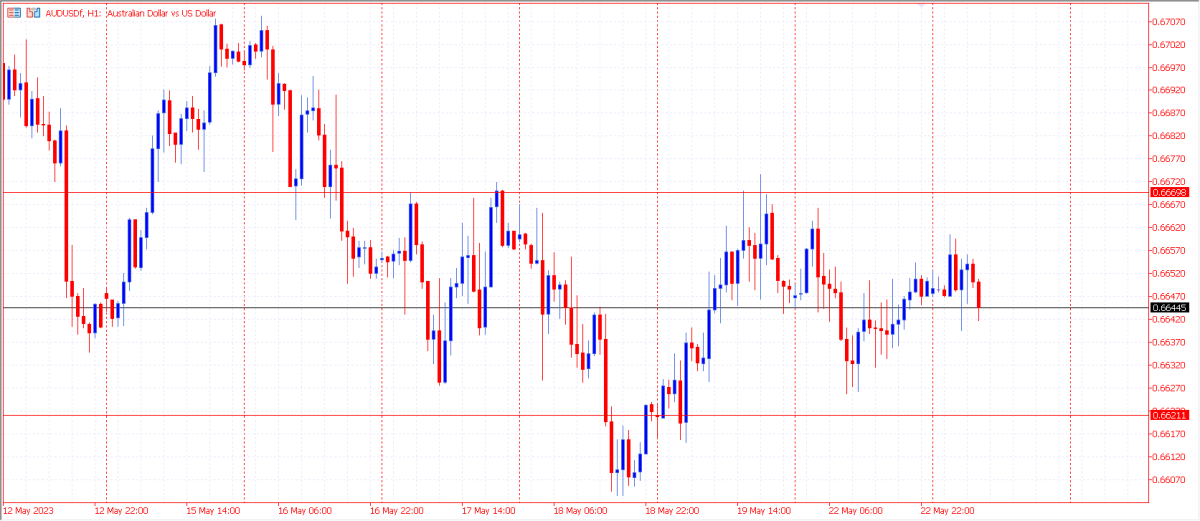Click the 0.66570 price scale value
The width and height of the screenshot is (1200, 521).
coord(1170,251)
